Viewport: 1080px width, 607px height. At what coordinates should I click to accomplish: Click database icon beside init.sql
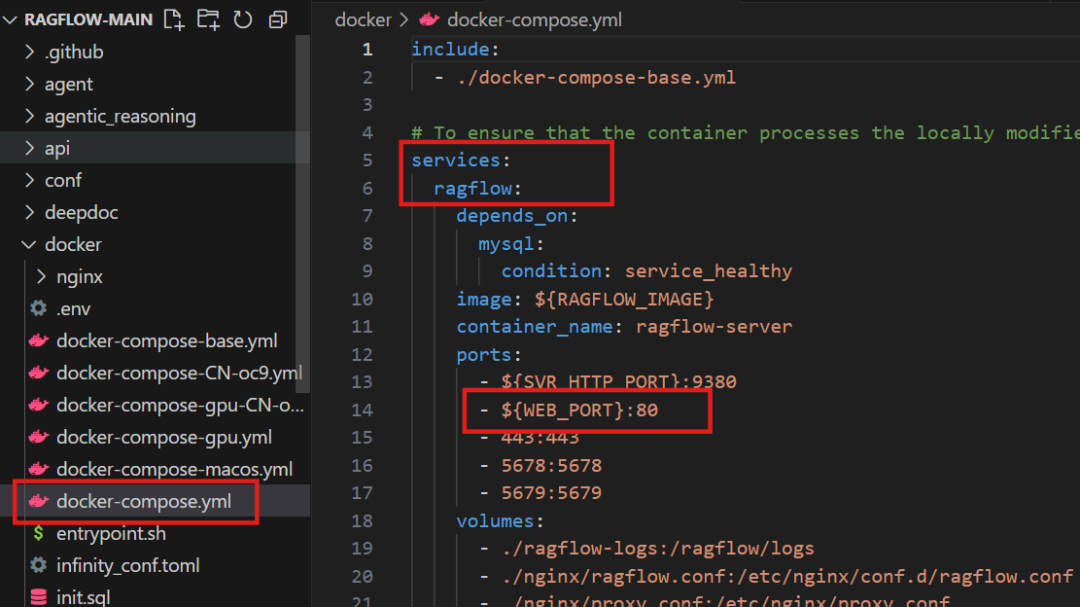tap(39, 597)
